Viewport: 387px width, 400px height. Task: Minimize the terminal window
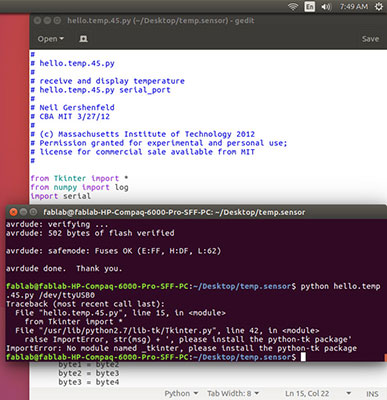23,212
